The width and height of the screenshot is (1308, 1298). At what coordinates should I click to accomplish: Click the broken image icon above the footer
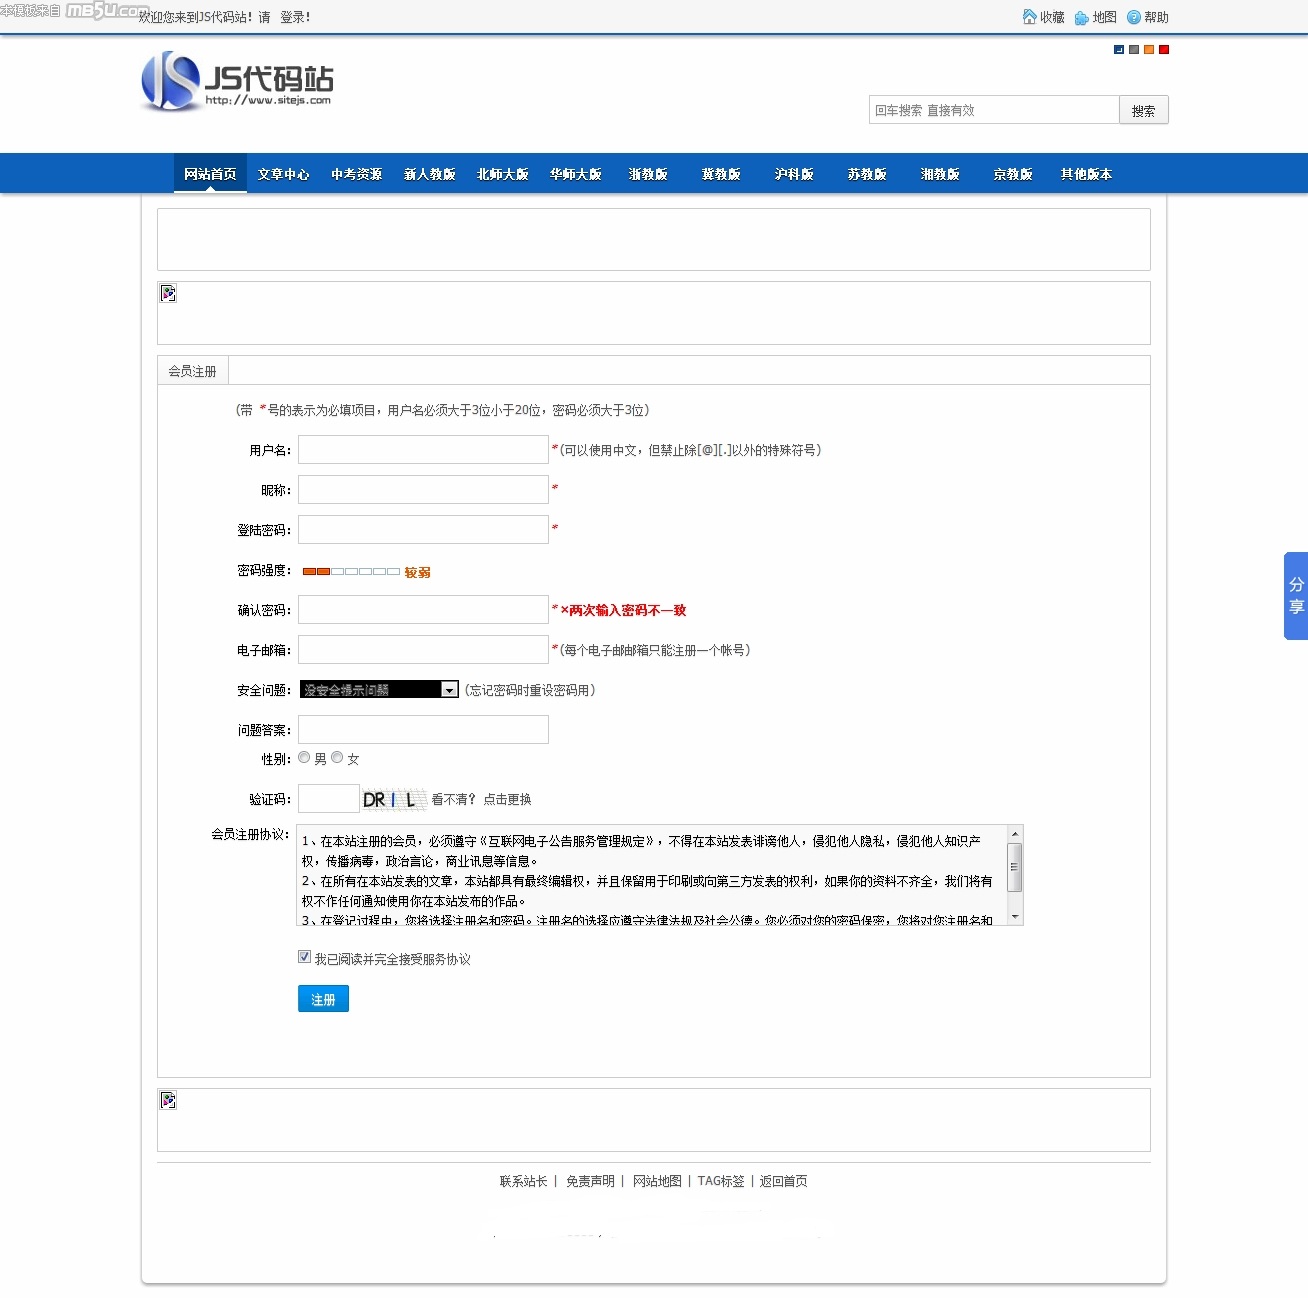tap(168, 1100)
